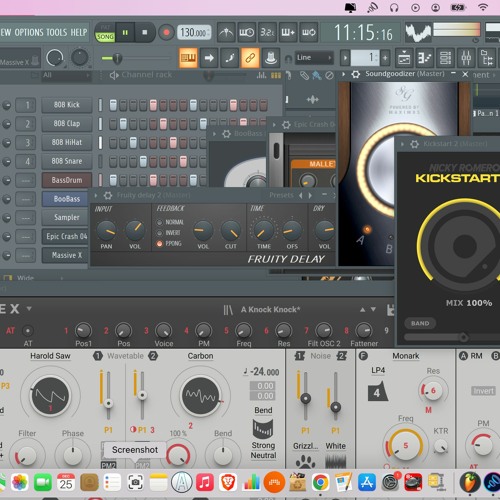
Task: Click the arrow auto-scroll icon
Action: [209, 58]
